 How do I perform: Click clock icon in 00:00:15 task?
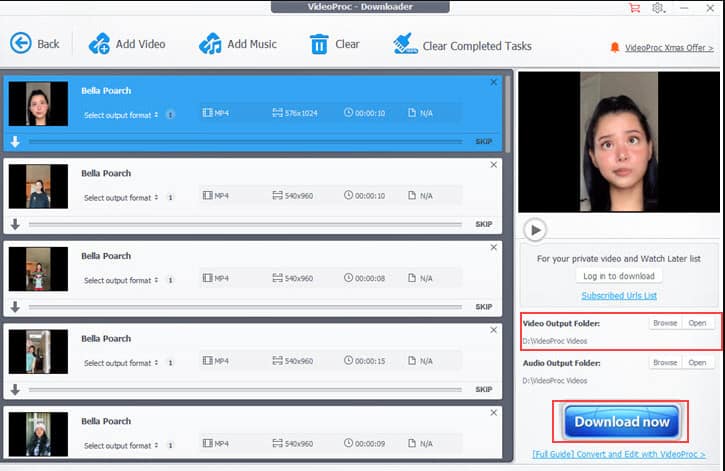[x=348, y=361]
